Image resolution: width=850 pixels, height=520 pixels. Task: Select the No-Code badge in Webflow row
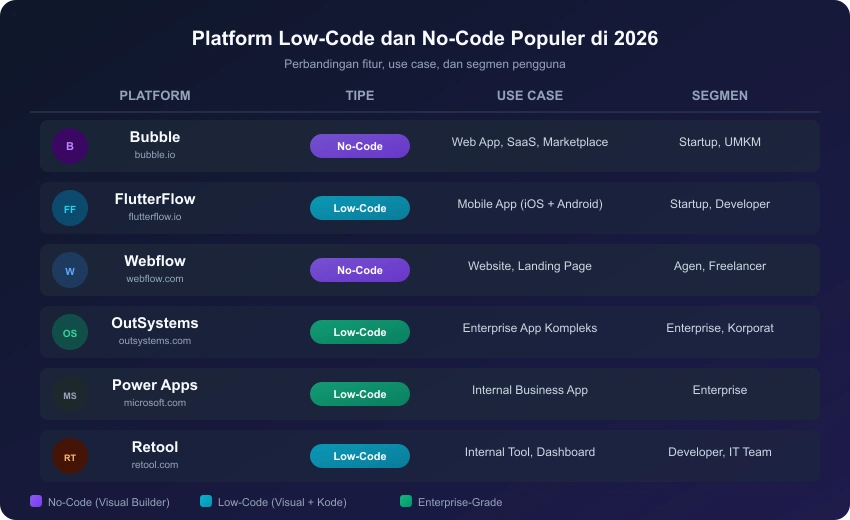click(x=360, y=270)
